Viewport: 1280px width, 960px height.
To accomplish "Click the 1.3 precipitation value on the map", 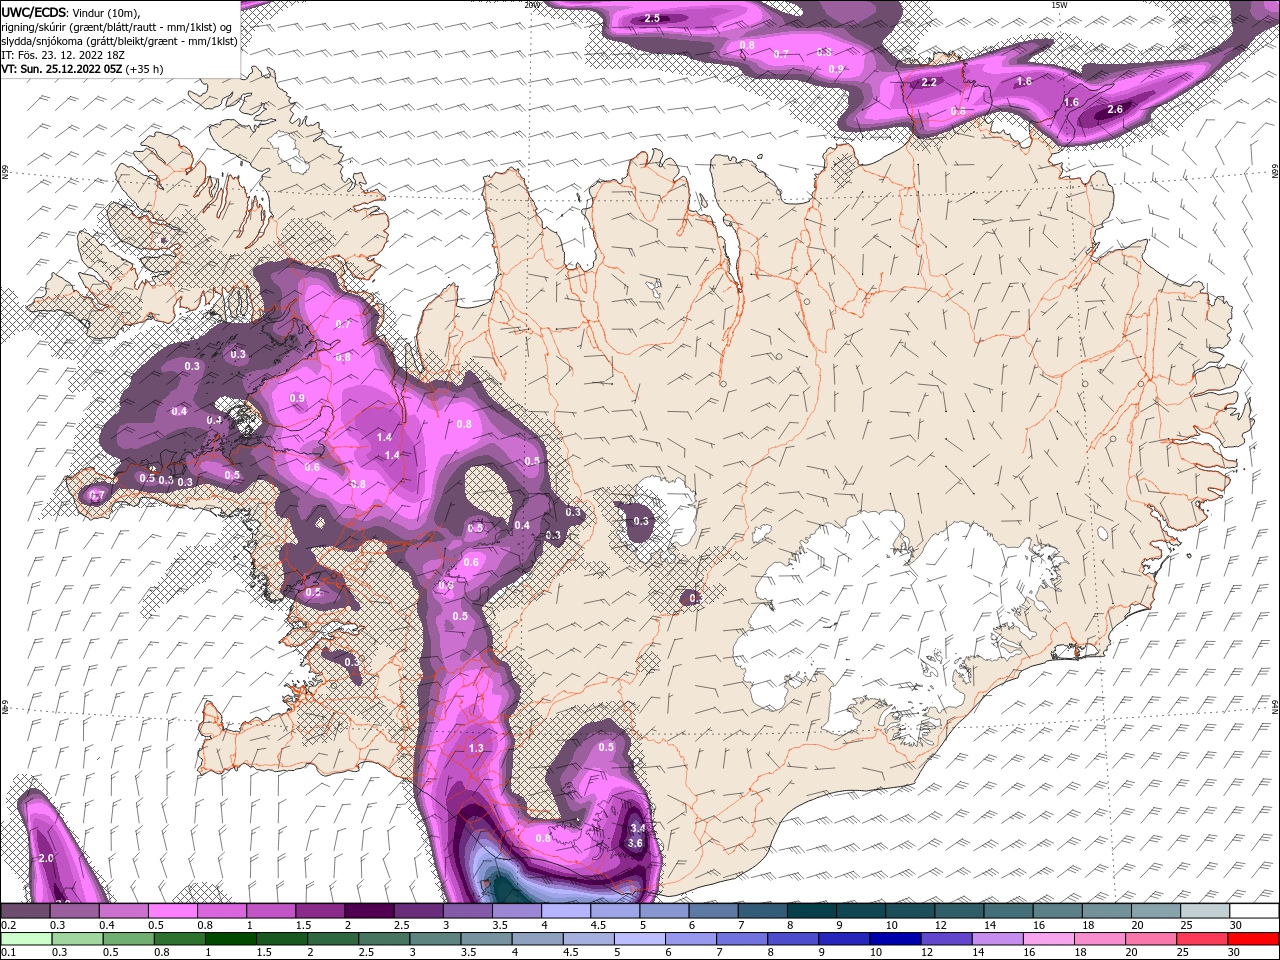I will (476, 748).
